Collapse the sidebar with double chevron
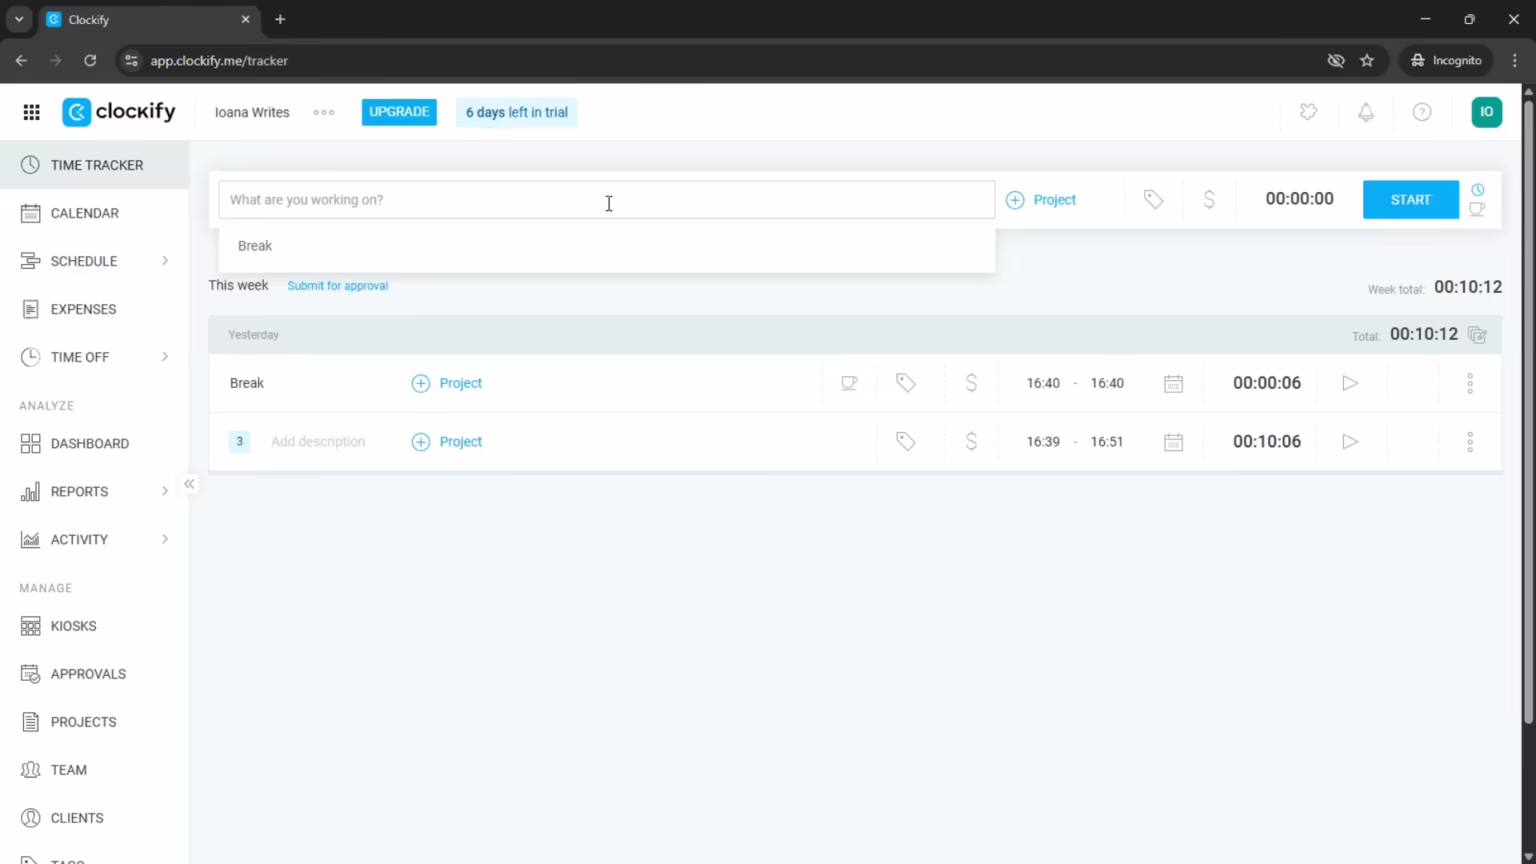The height and width of the screenshot is (864, 1536). pos(189,484)
